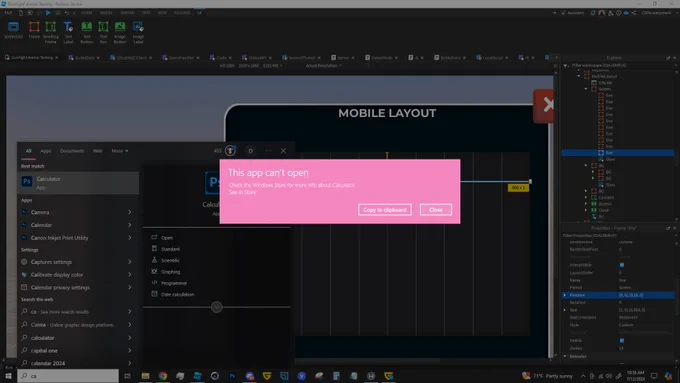Insert an Image Button element
This screenshot has width=680, height=383.
point(120,32)
